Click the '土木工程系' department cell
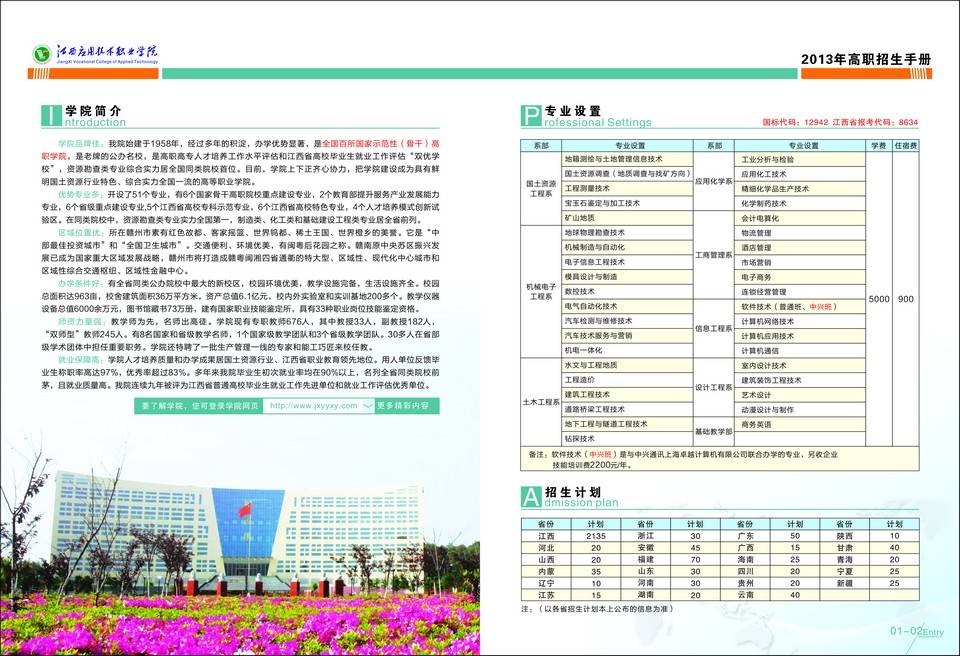Image resolution: width=960 pixels, height=656 pixels. point(541,402)
